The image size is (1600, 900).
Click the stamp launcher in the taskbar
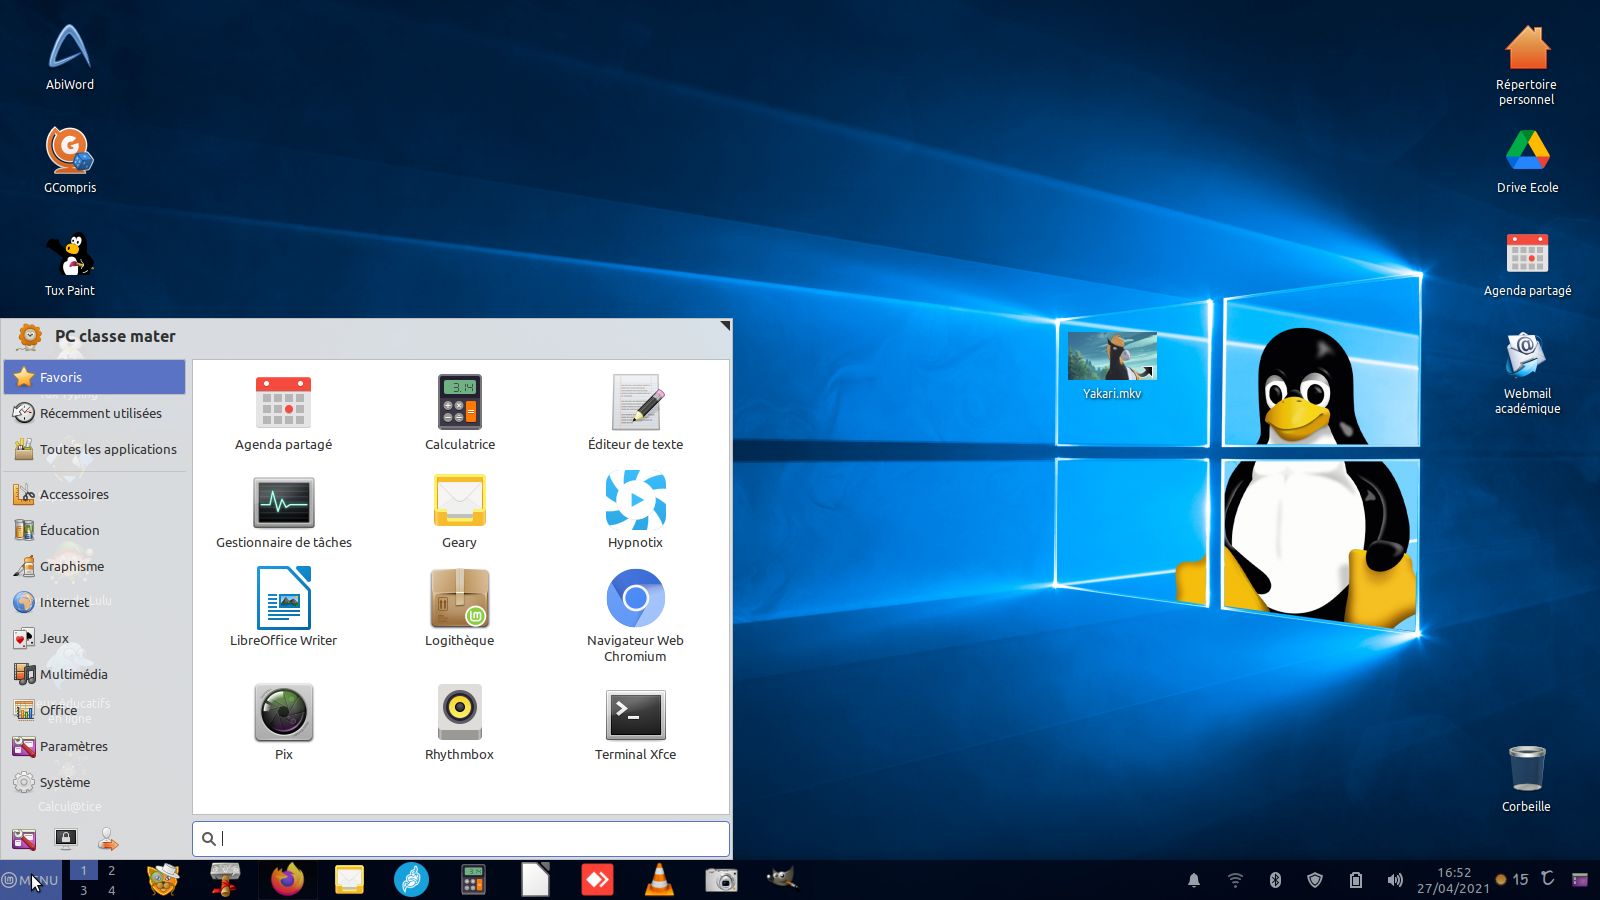tap(225, 880)
